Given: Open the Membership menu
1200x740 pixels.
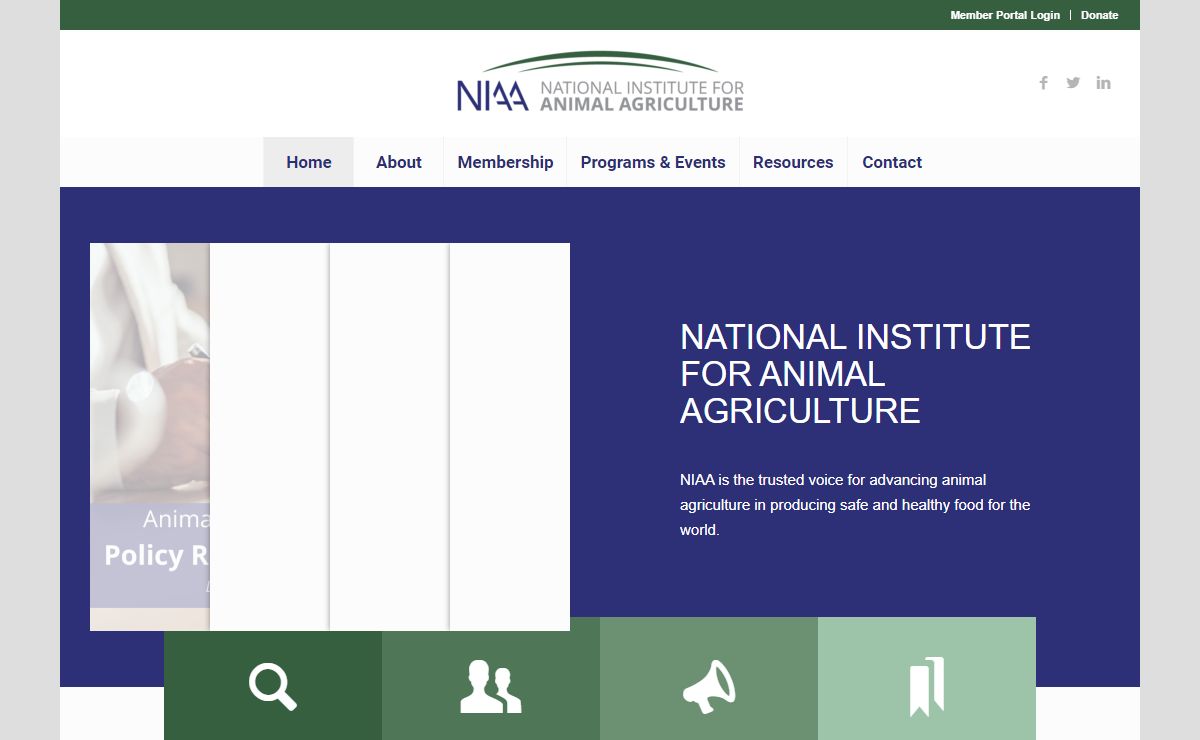Looking at the screenshot, I should 505,162.
